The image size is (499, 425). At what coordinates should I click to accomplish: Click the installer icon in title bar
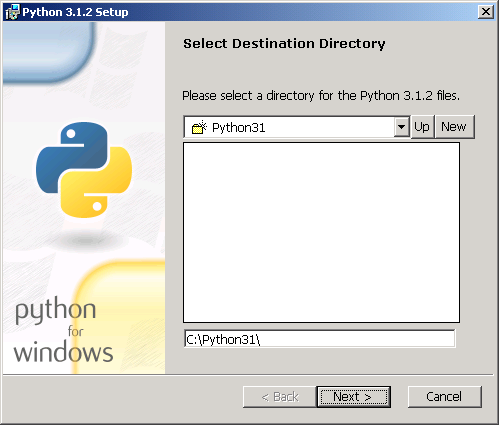click(x=12, y=12)
